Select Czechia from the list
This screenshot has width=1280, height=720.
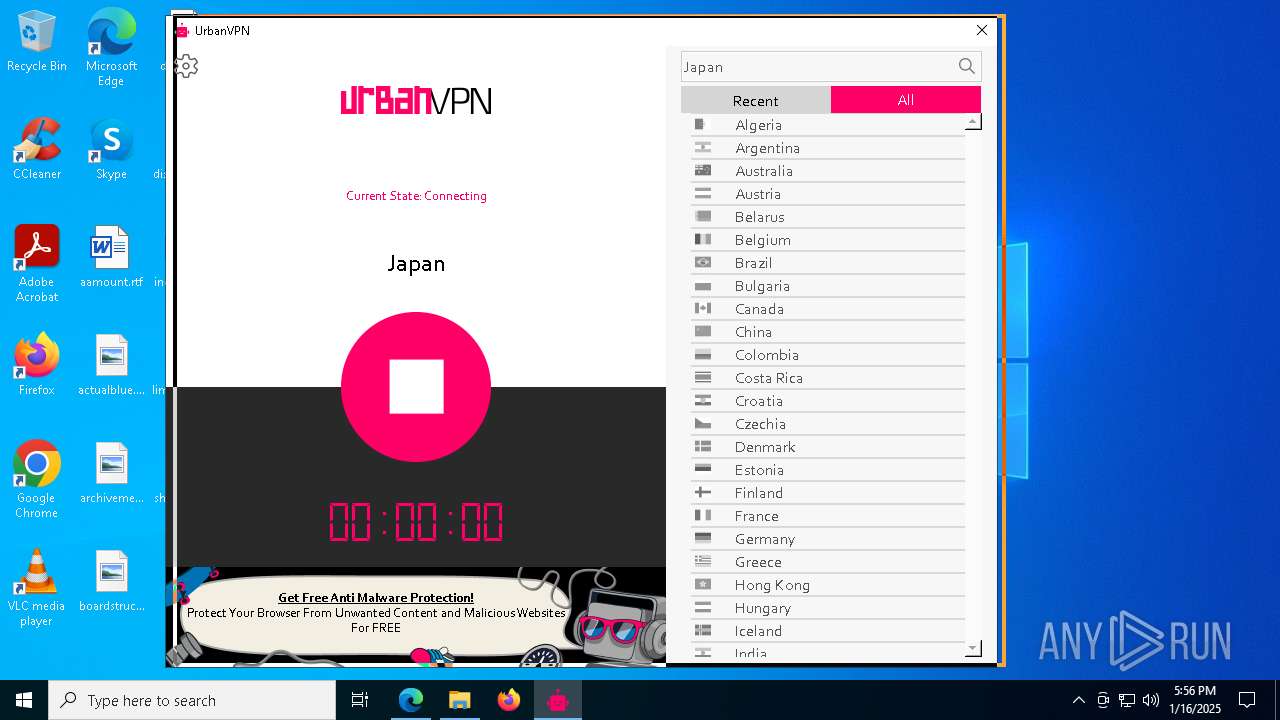(828, 424)
